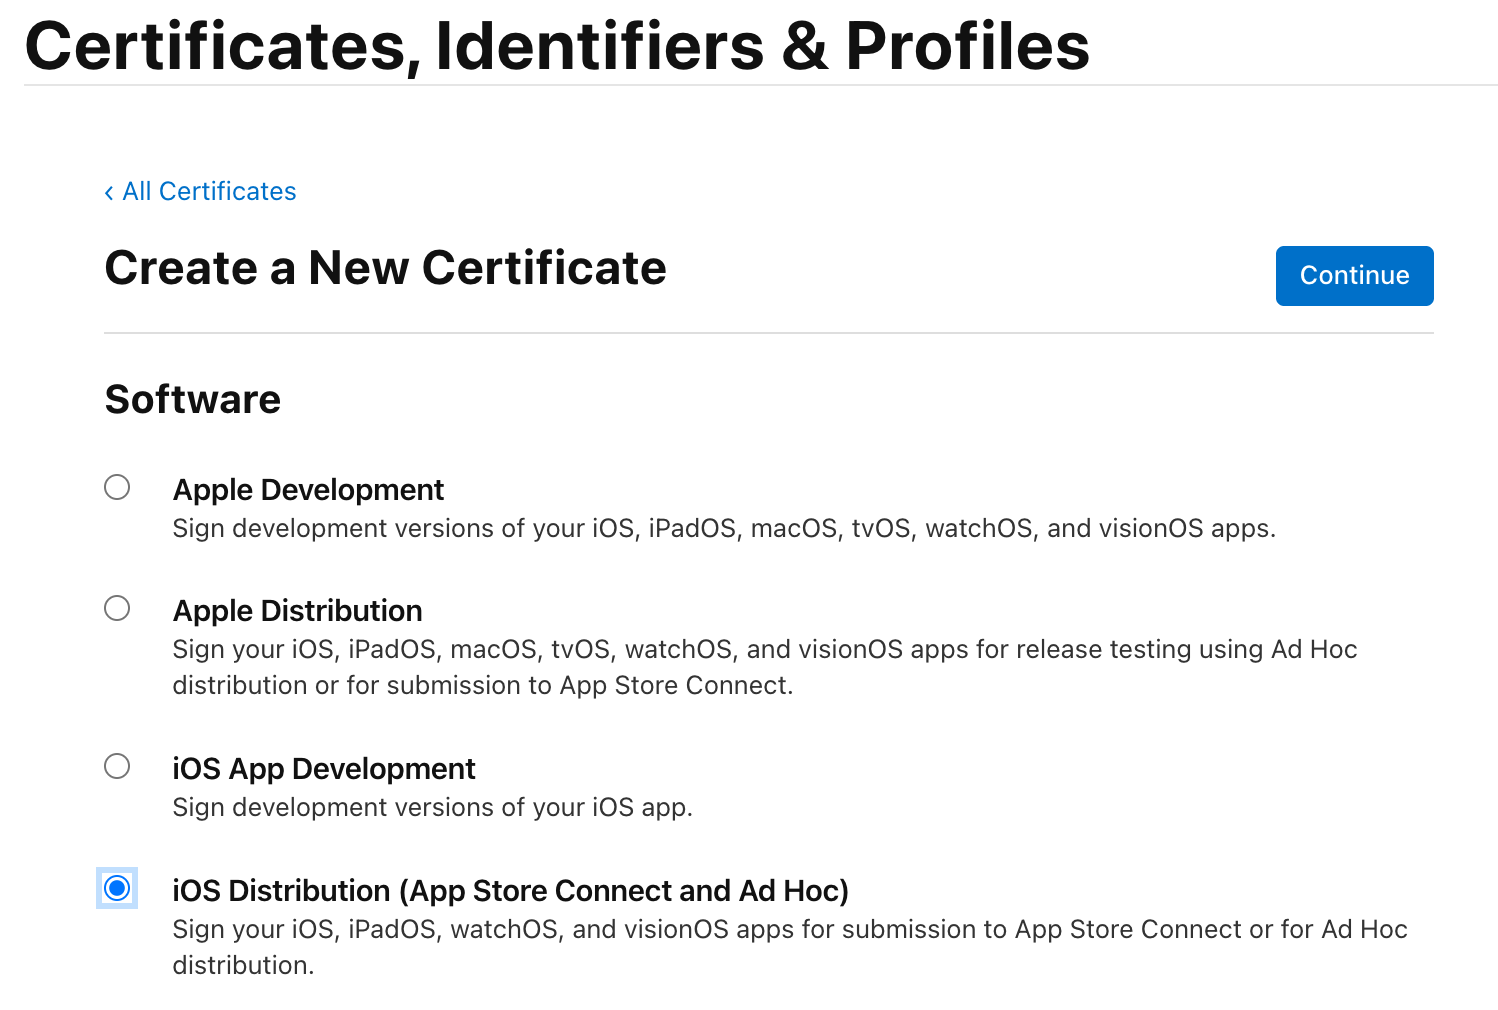Click Apple Development description mentioning visionOS apps
1498x1010 pixels.
point(724,528)
